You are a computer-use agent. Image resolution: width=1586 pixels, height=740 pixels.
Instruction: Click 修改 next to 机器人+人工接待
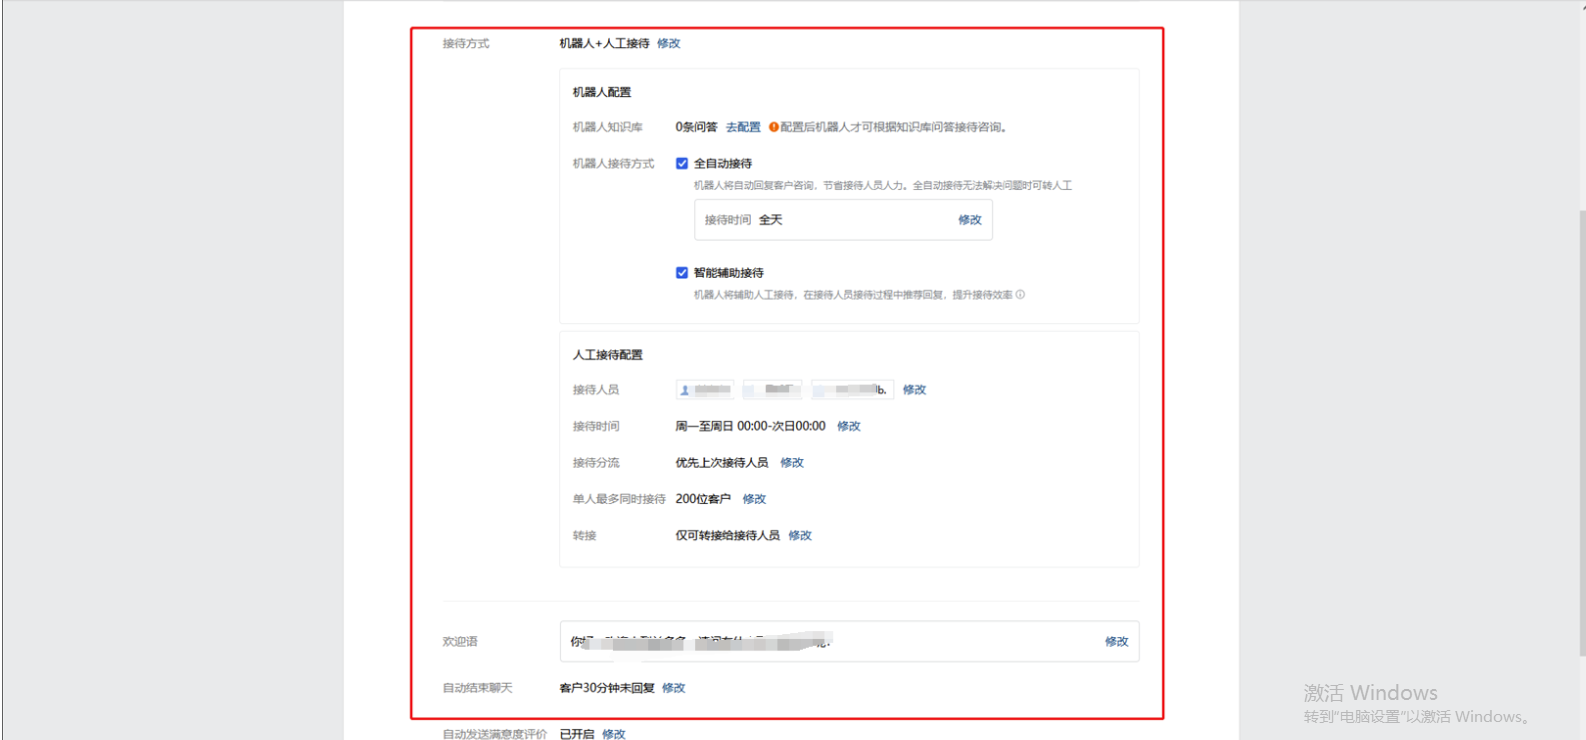coord(668,43)
